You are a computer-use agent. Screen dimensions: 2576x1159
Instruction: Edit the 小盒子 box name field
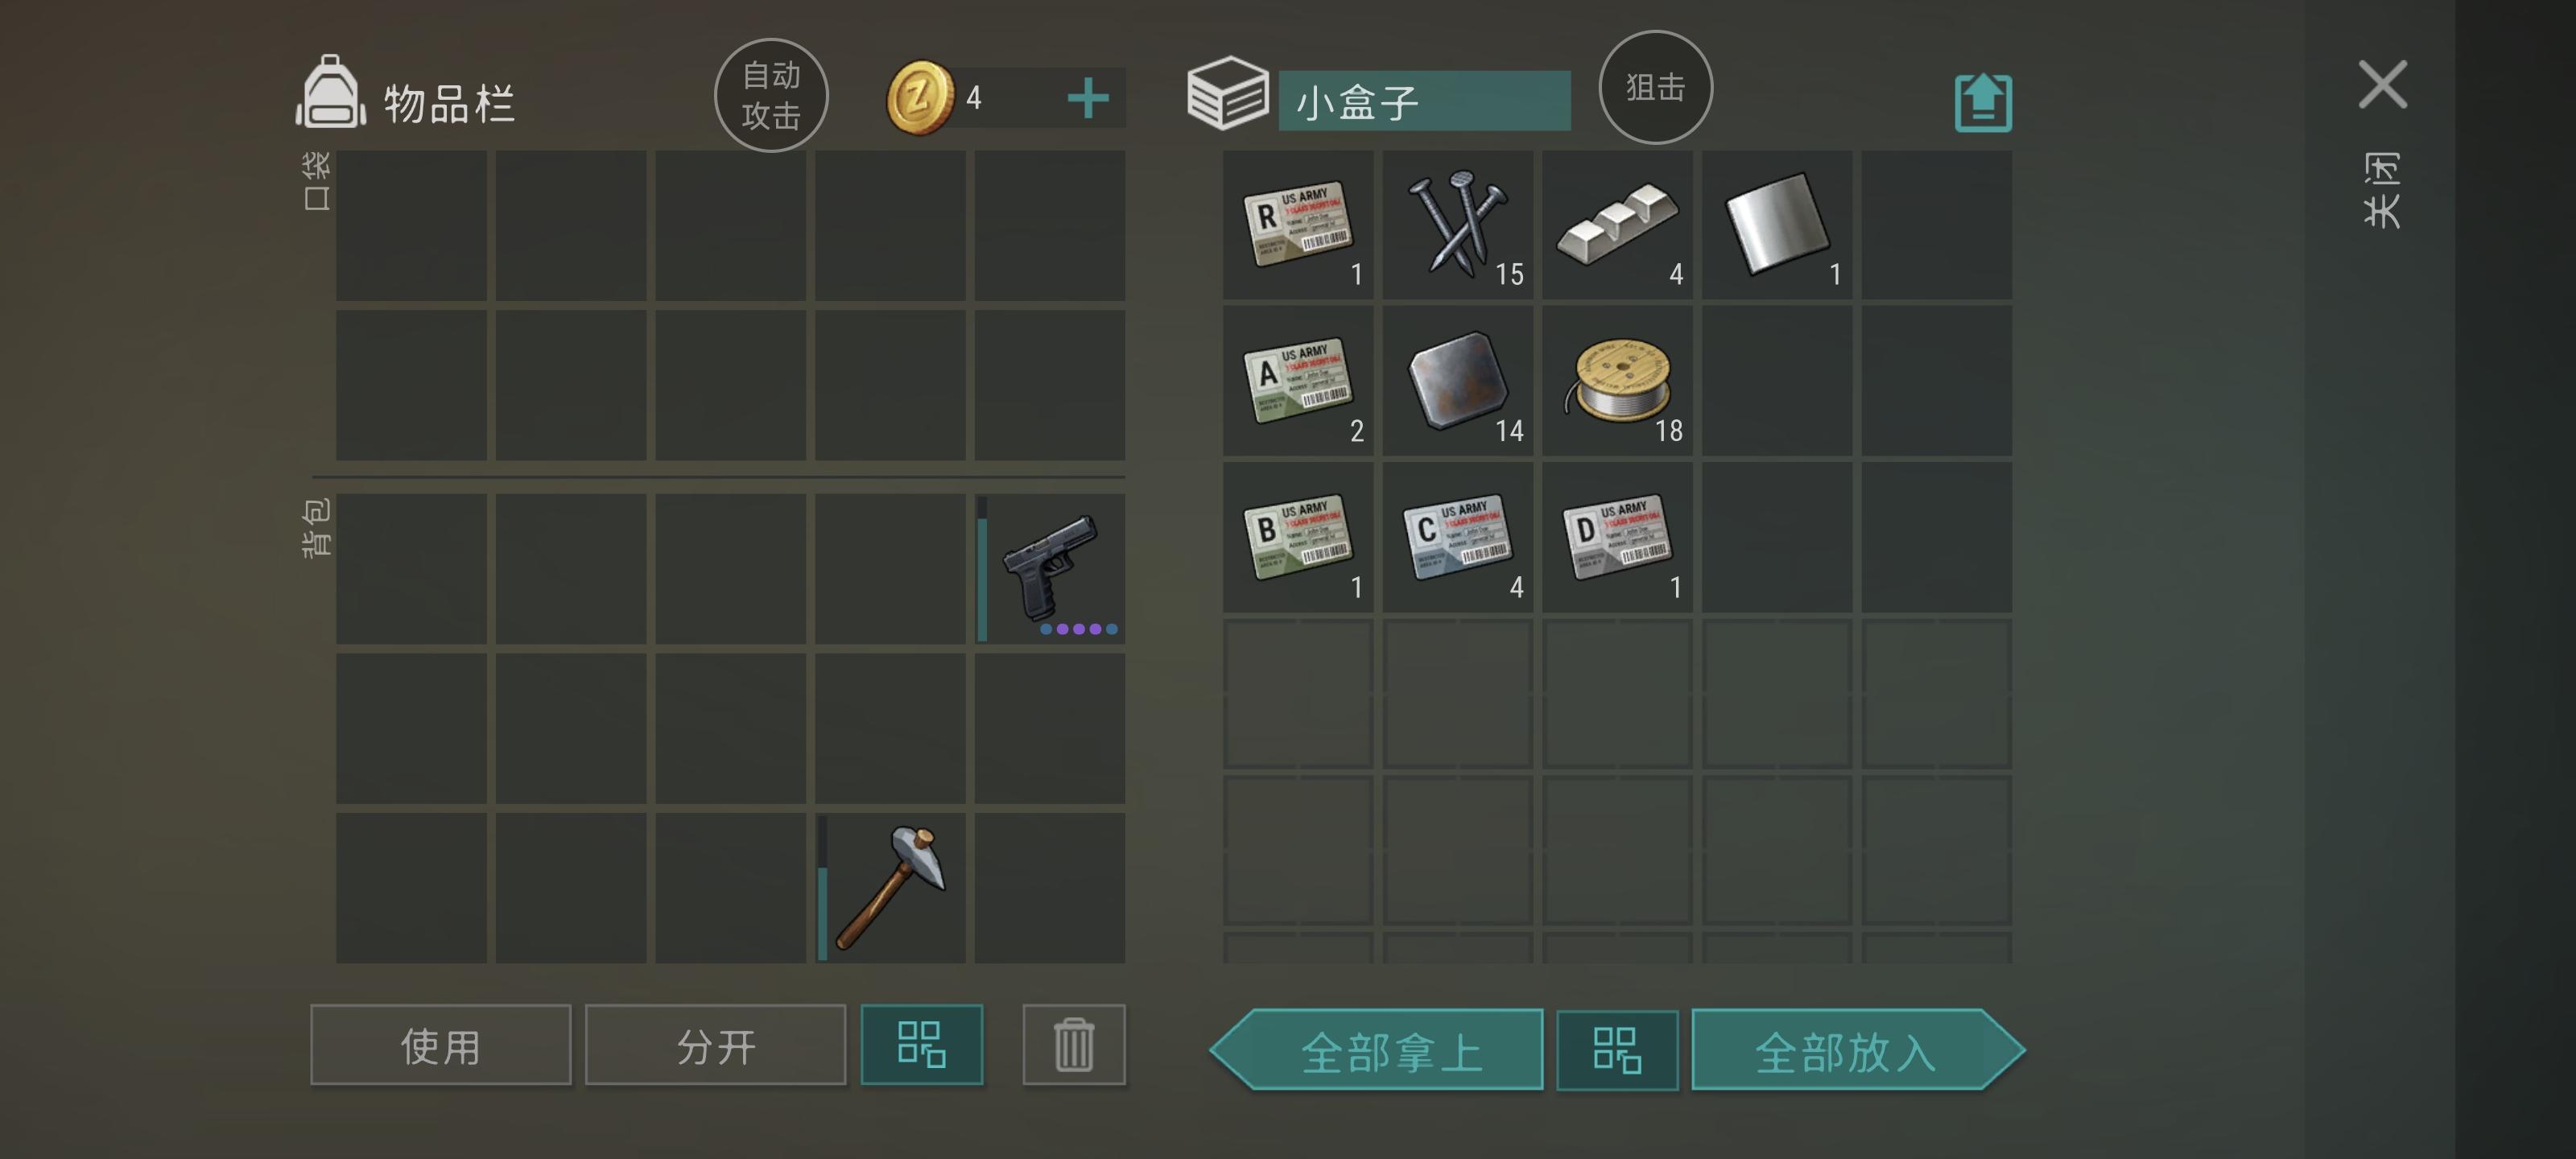coord(1424,101)
